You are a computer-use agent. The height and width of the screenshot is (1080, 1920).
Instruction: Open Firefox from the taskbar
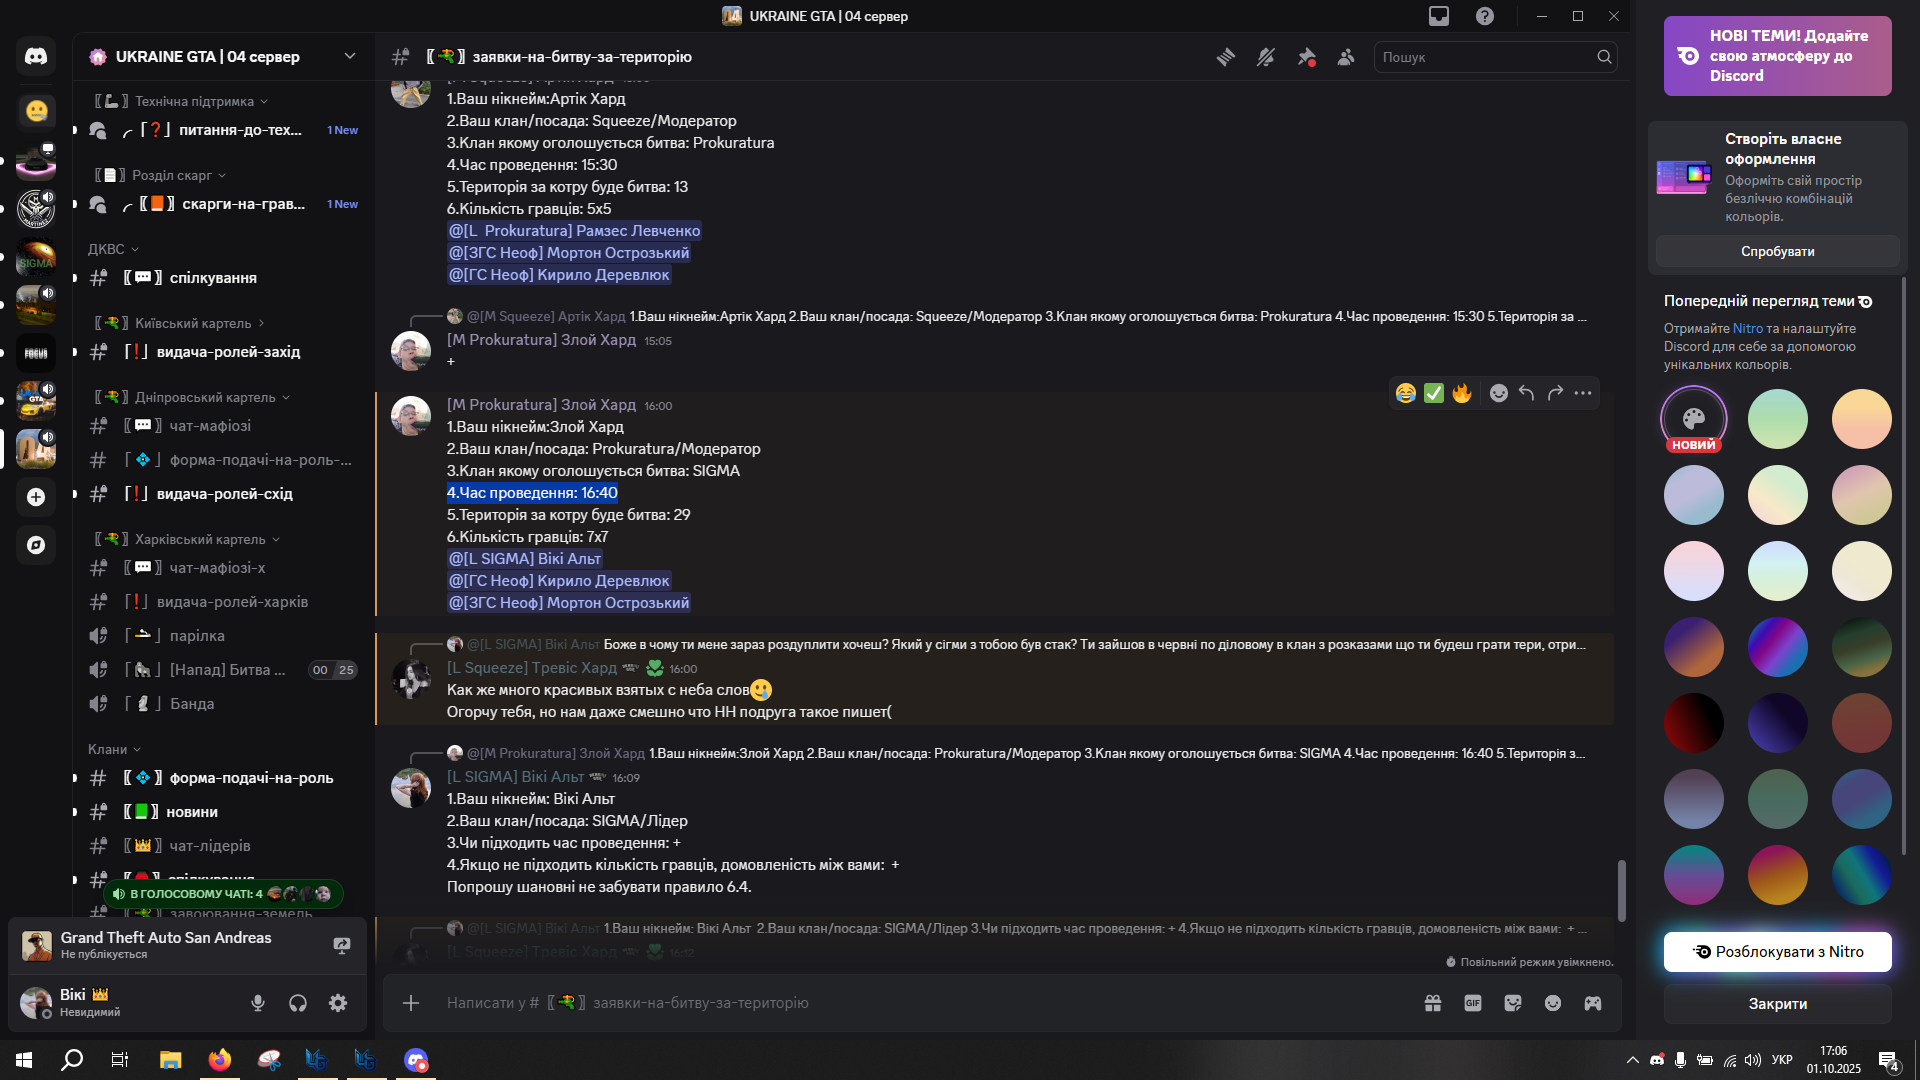(x=219, y=1060)
